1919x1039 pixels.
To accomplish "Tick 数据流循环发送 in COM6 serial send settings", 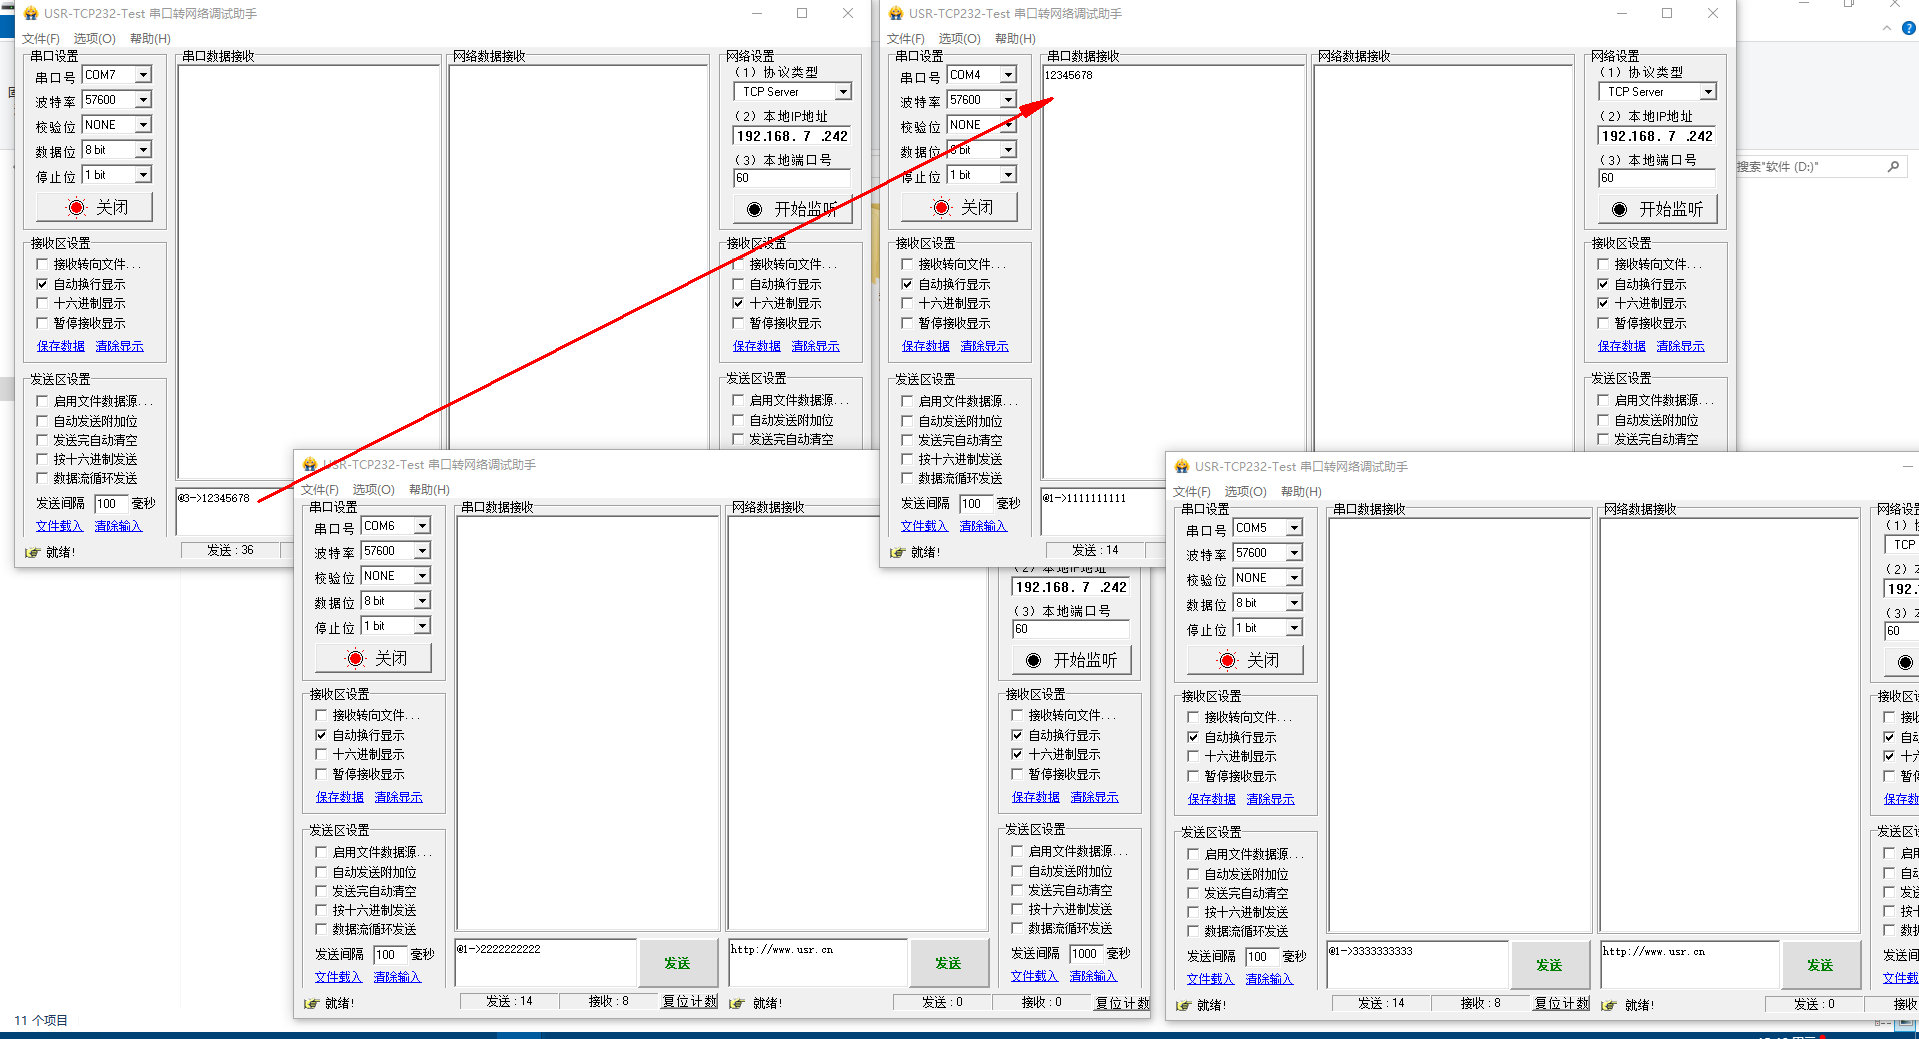I will tap(321, 929).
